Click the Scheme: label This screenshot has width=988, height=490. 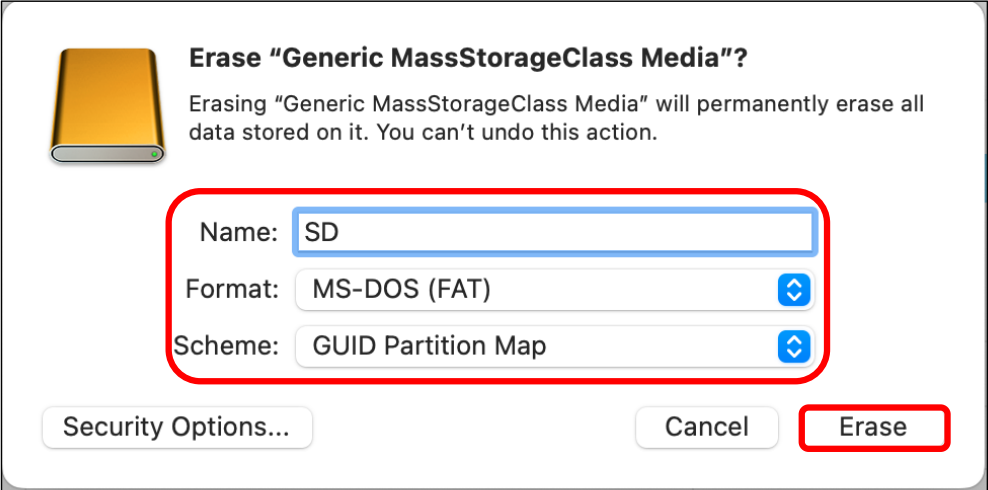click(x=226, y=346)
